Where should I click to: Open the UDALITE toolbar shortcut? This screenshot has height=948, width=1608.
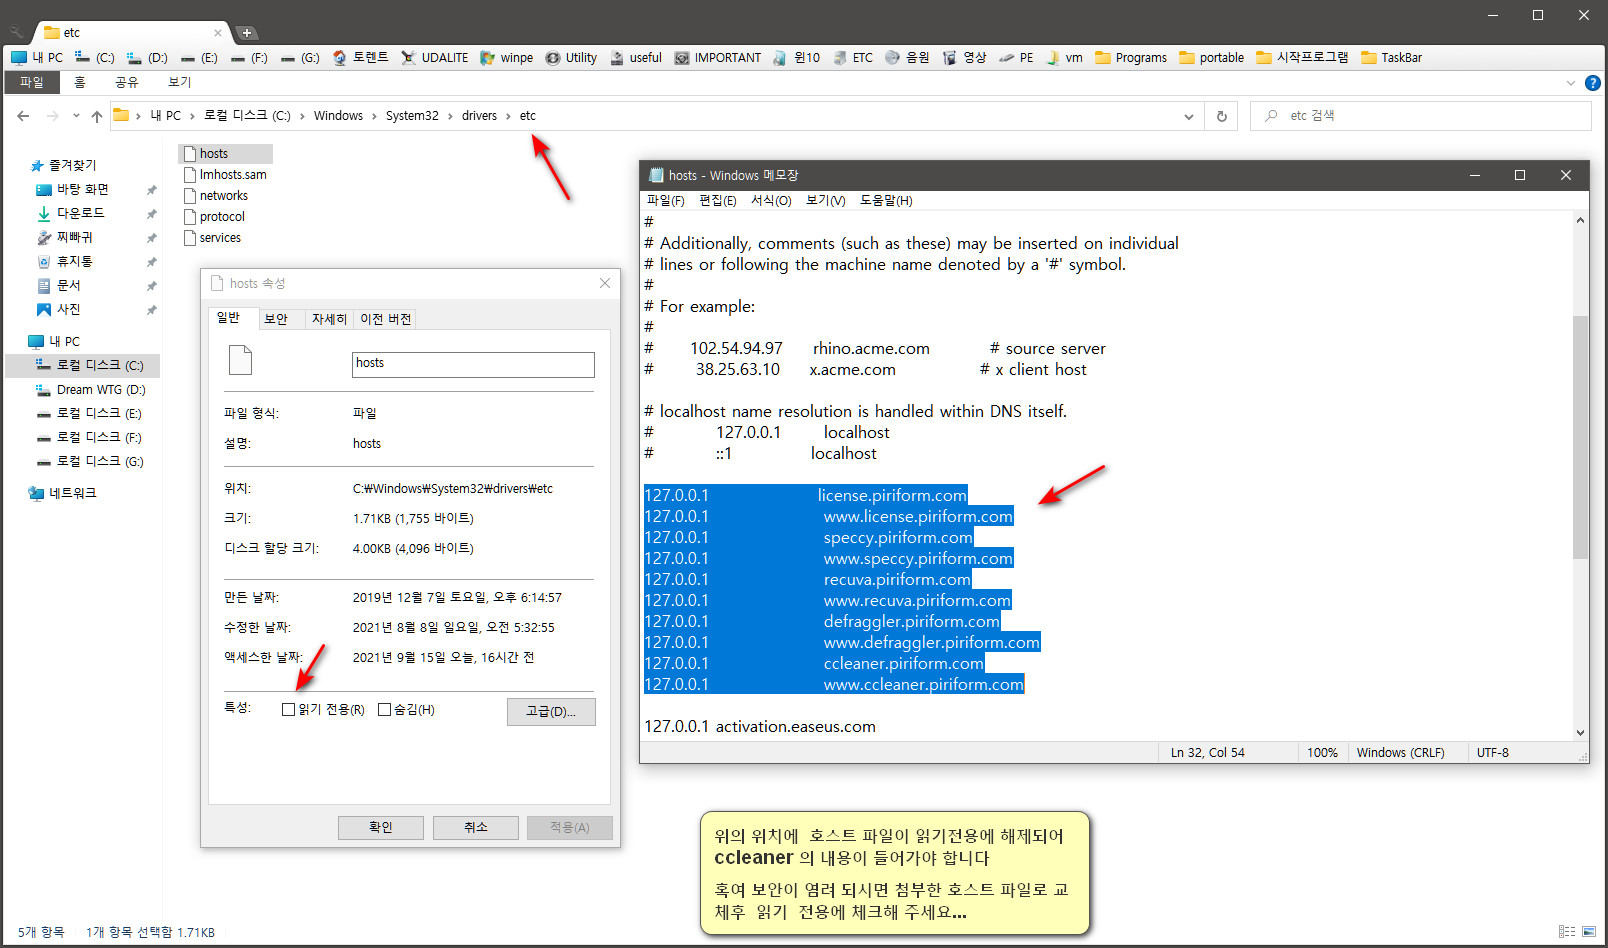[434, 58]
